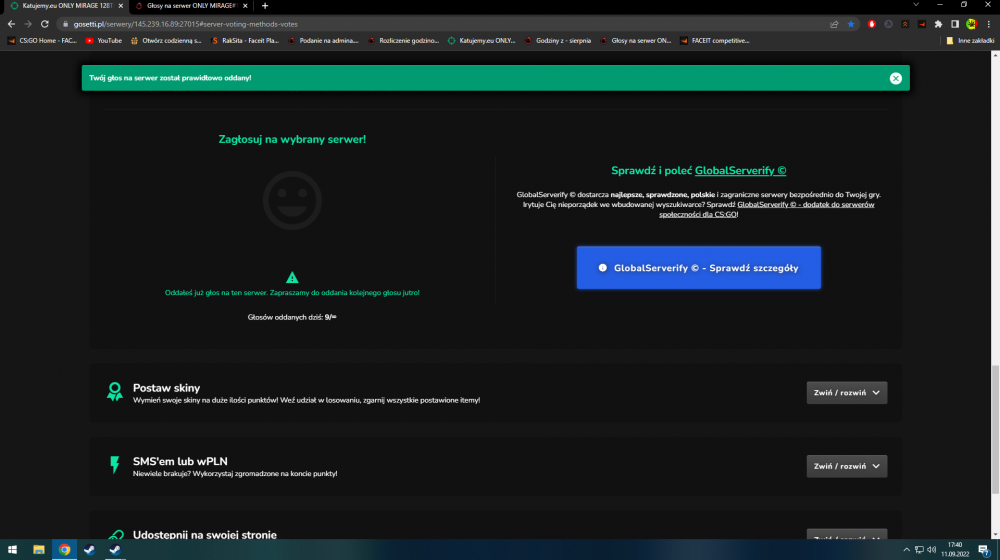Image resolution: width=1000 pixels, height=560 pixels.
Task: Click the bookmark star icon
Action: pos(851,24)
